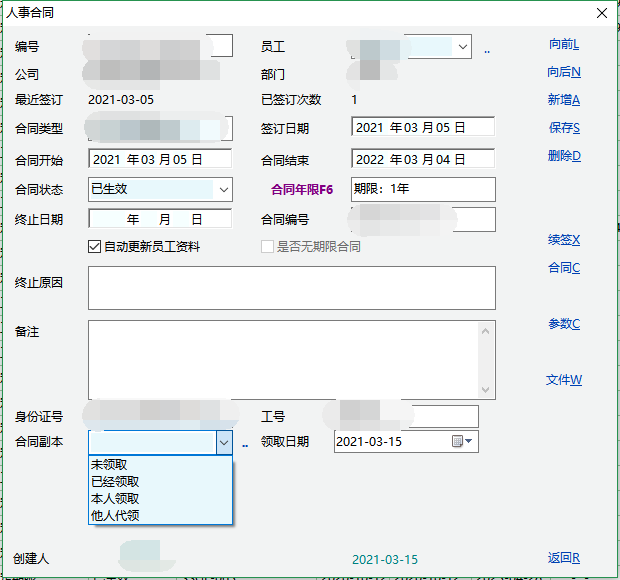Collapse the 合同副本 dropdown arrow
The image size is (620, 580).
(223, 442)
